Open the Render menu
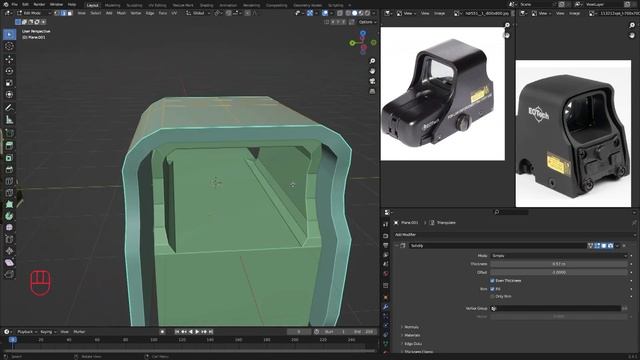The image size is (640, 360). (x=39, y=4)
